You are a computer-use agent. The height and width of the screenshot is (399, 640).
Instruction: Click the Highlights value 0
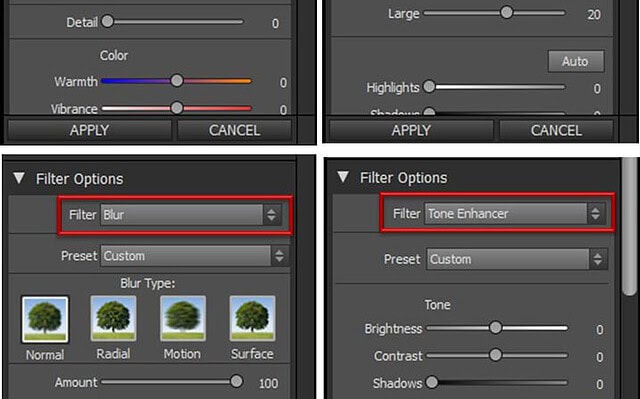[x=597, y=89]
